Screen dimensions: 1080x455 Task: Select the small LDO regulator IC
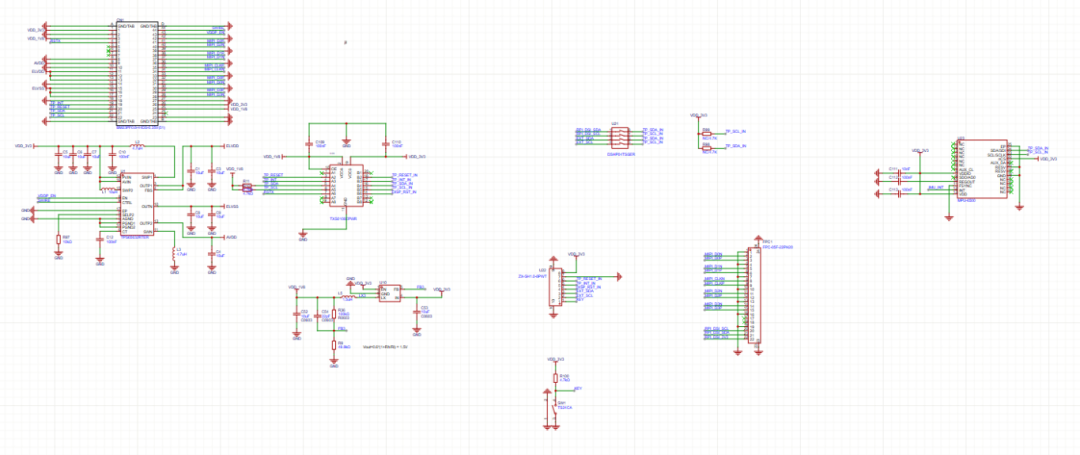coord(390,291)
